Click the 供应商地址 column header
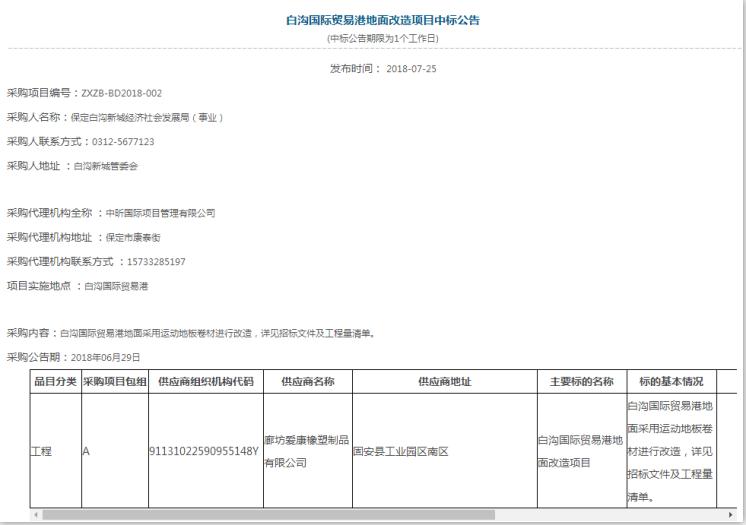The height and width of the screenshot is (525, 746). (444, 382)
